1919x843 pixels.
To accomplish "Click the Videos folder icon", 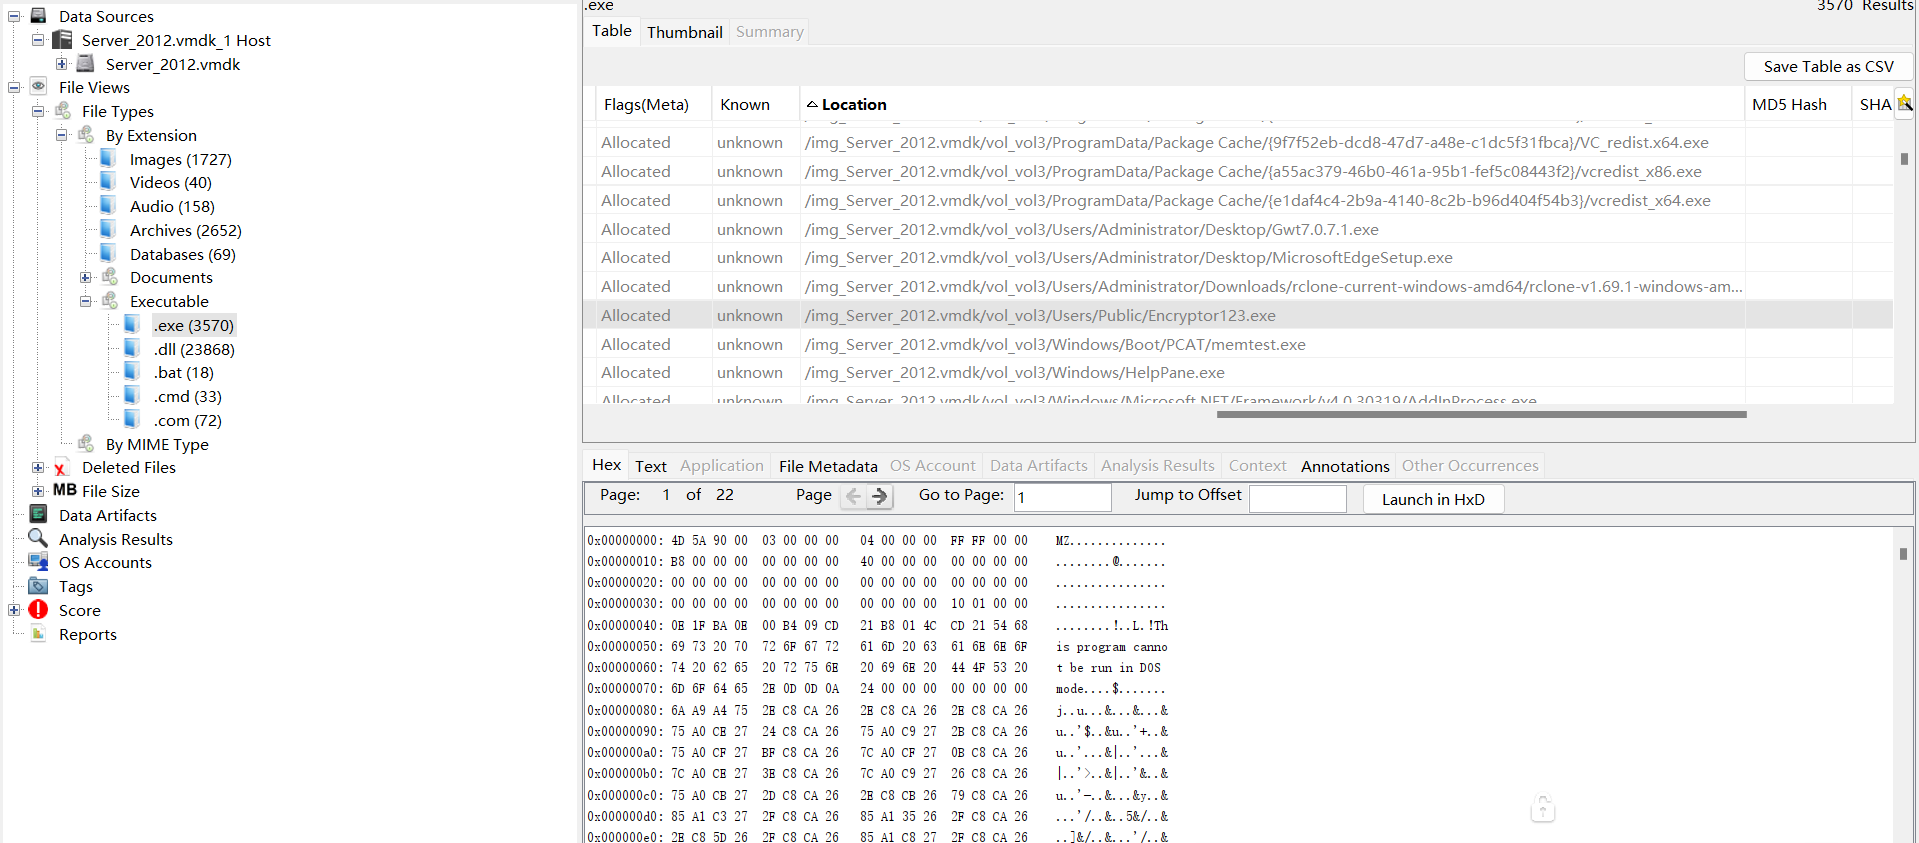I will point(108,182).
